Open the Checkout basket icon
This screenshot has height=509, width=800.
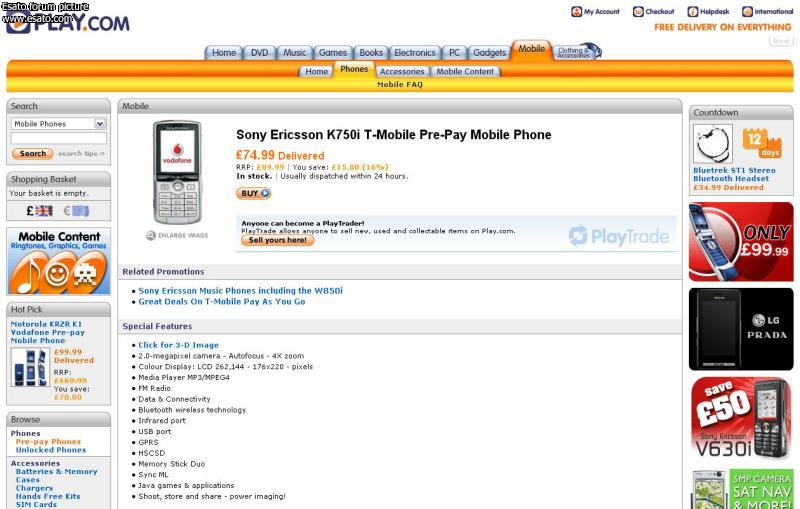tap(636, 12)
